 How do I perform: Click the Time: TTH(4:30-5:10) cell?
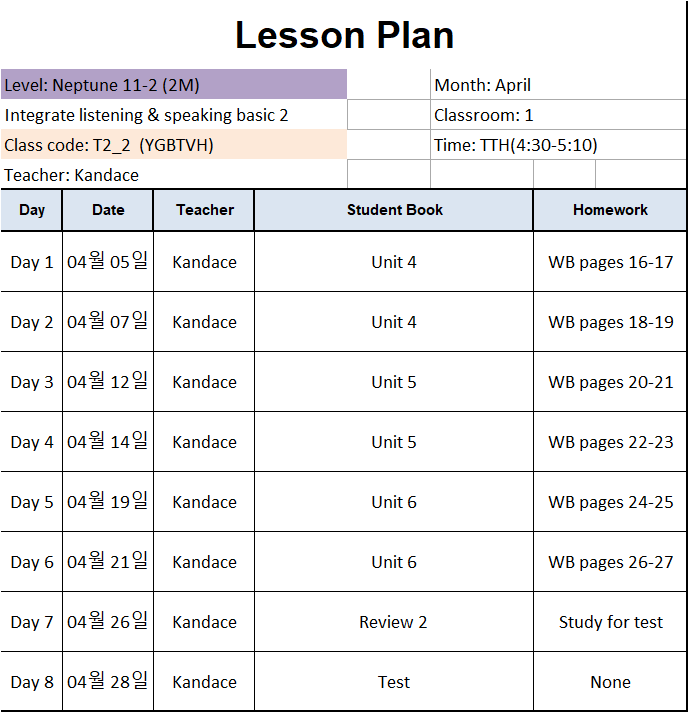click(x=558, y=144)
